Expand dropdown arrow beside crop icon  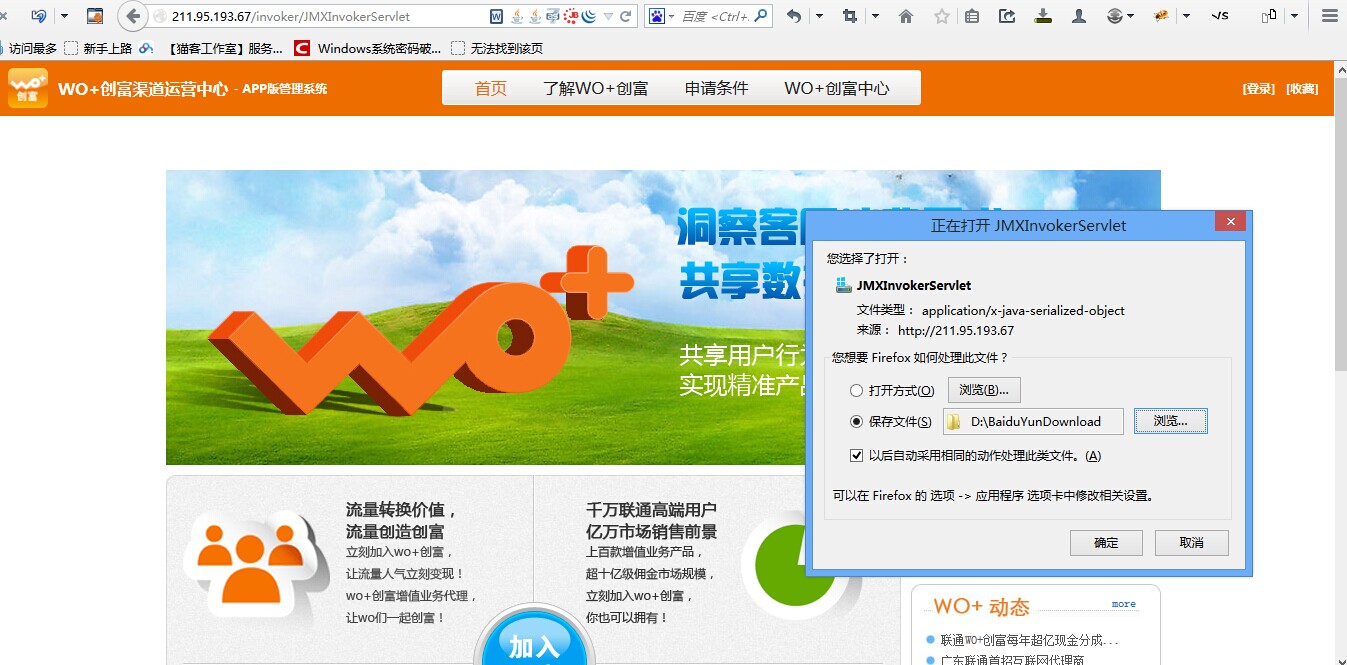(876, 16)
